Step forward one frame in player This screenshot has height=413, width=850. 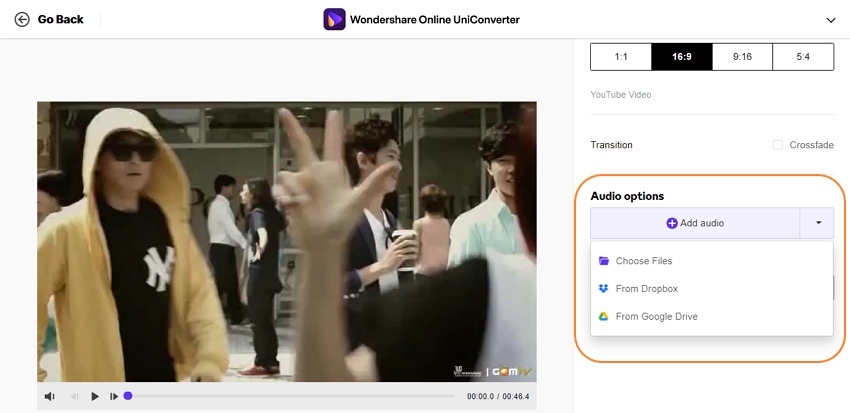pyautogui.click(x=114, y=397)
